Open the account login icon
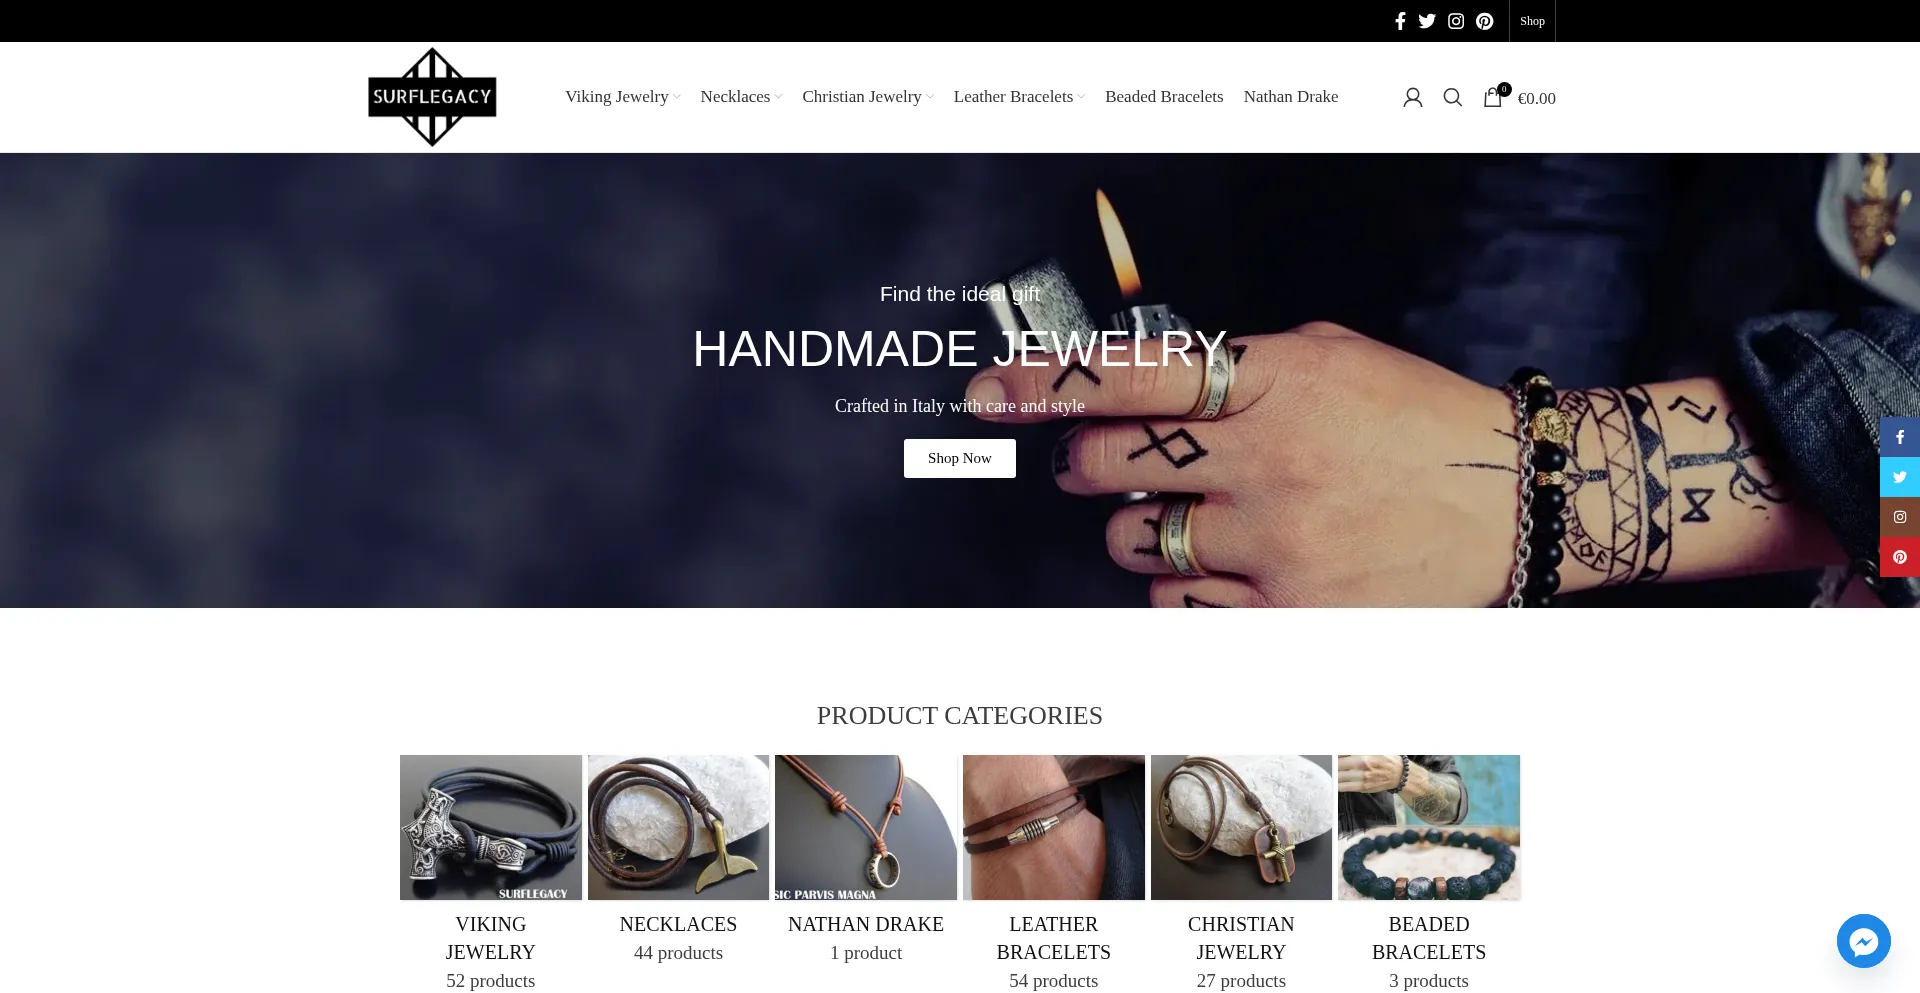Screen dimensions: 1920x993 coord(1412,97)
